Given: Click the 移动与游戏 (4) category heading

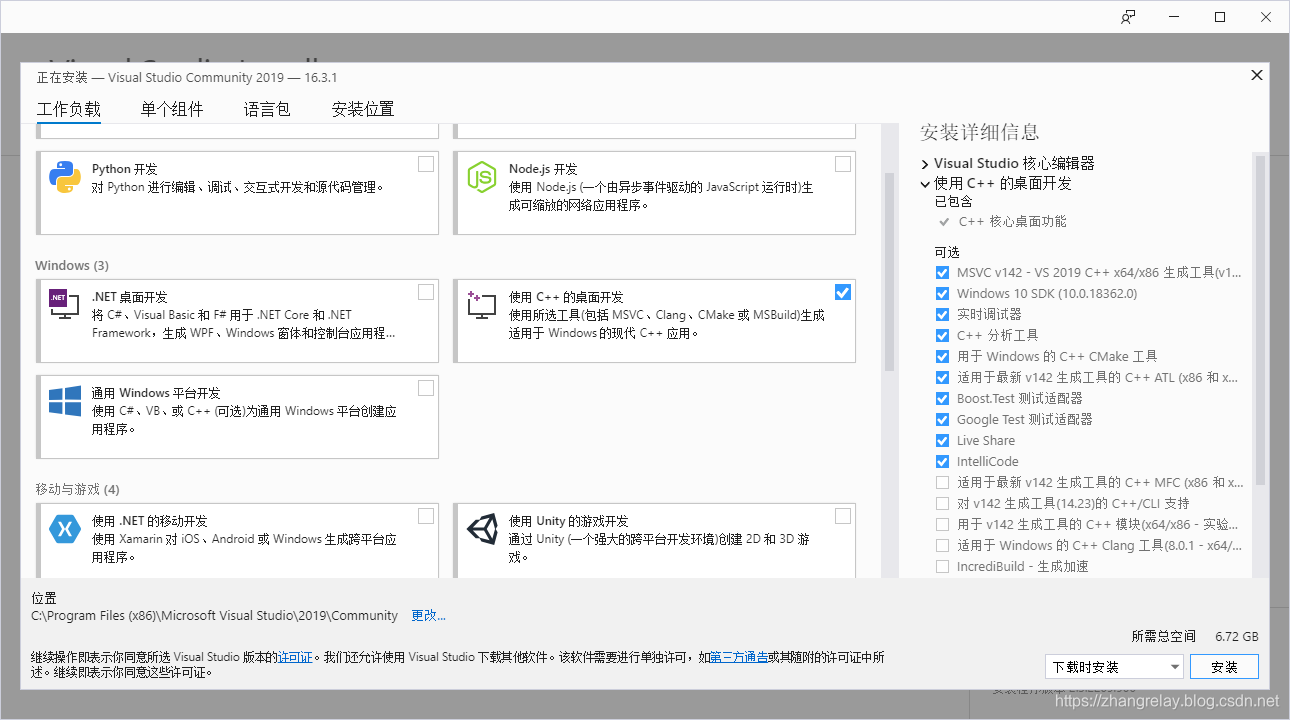Looking at the screenshot, I should click(x=77, y=489).
